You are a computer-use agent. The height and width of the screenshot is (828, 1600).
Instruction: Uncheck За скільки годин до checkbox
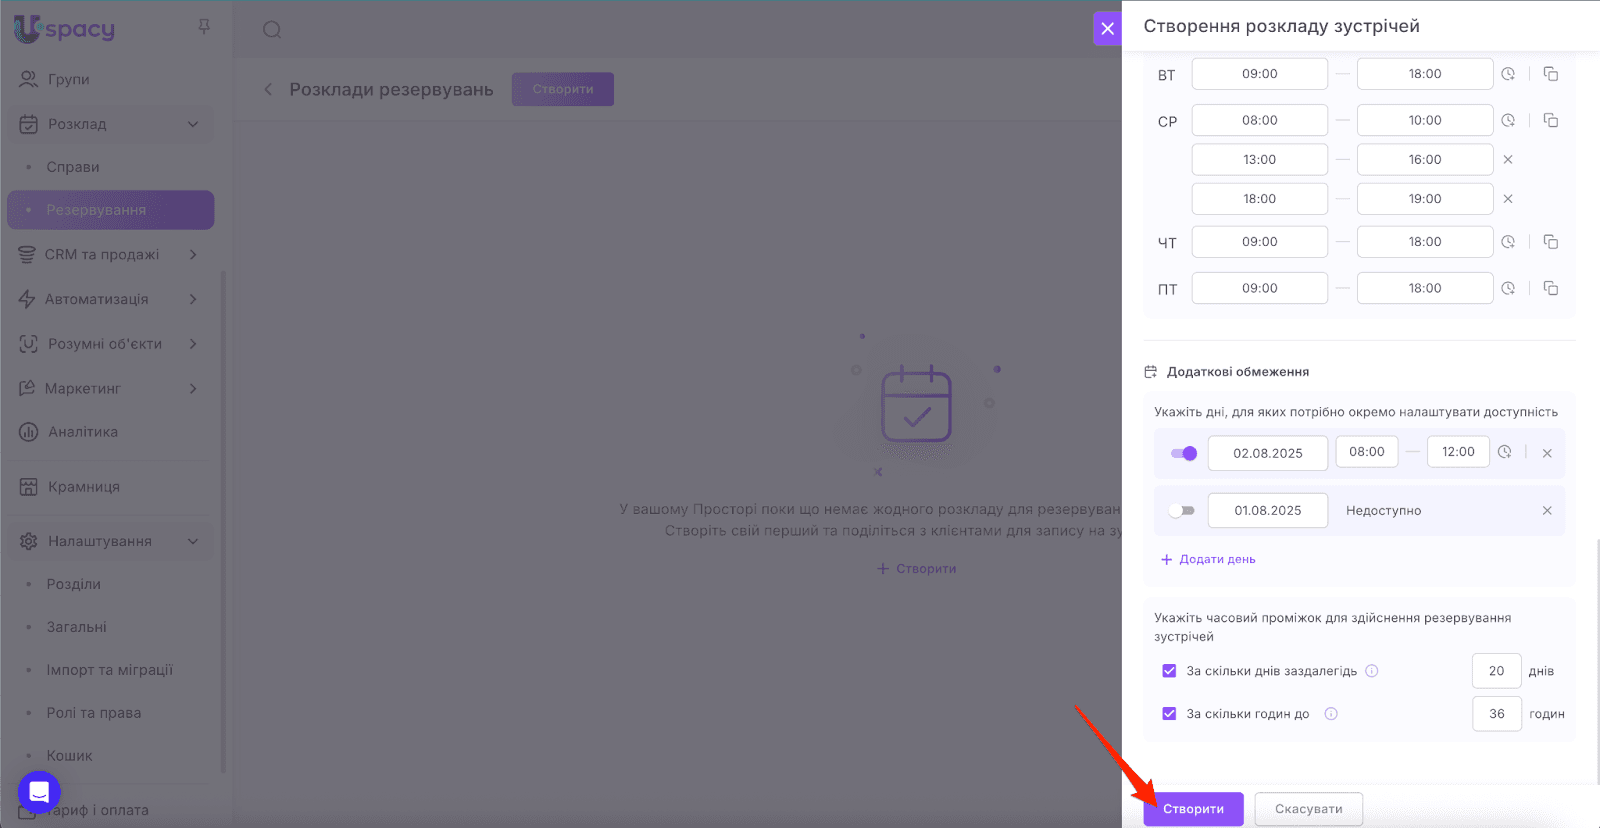1169,714
